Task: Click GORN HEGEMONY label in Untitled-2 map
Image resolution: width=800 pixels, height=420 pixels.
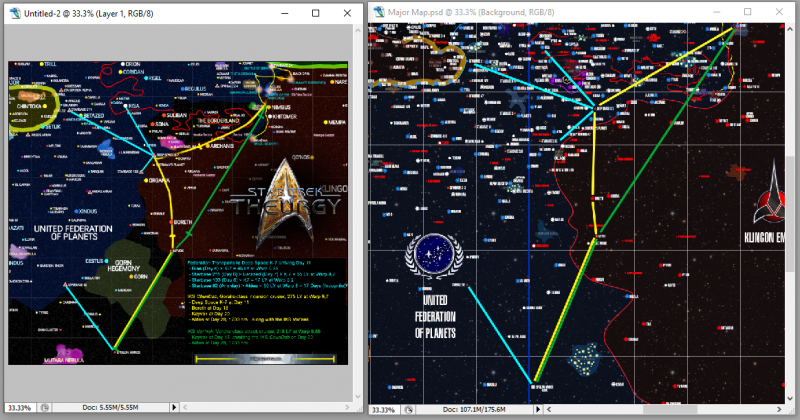Action: coord(123,265)
